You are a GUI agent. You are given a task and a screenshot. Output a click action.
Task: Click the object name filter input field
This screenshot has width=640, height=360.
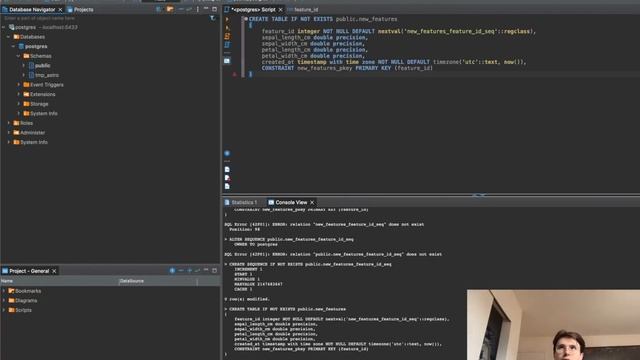(x=105, y=18)
